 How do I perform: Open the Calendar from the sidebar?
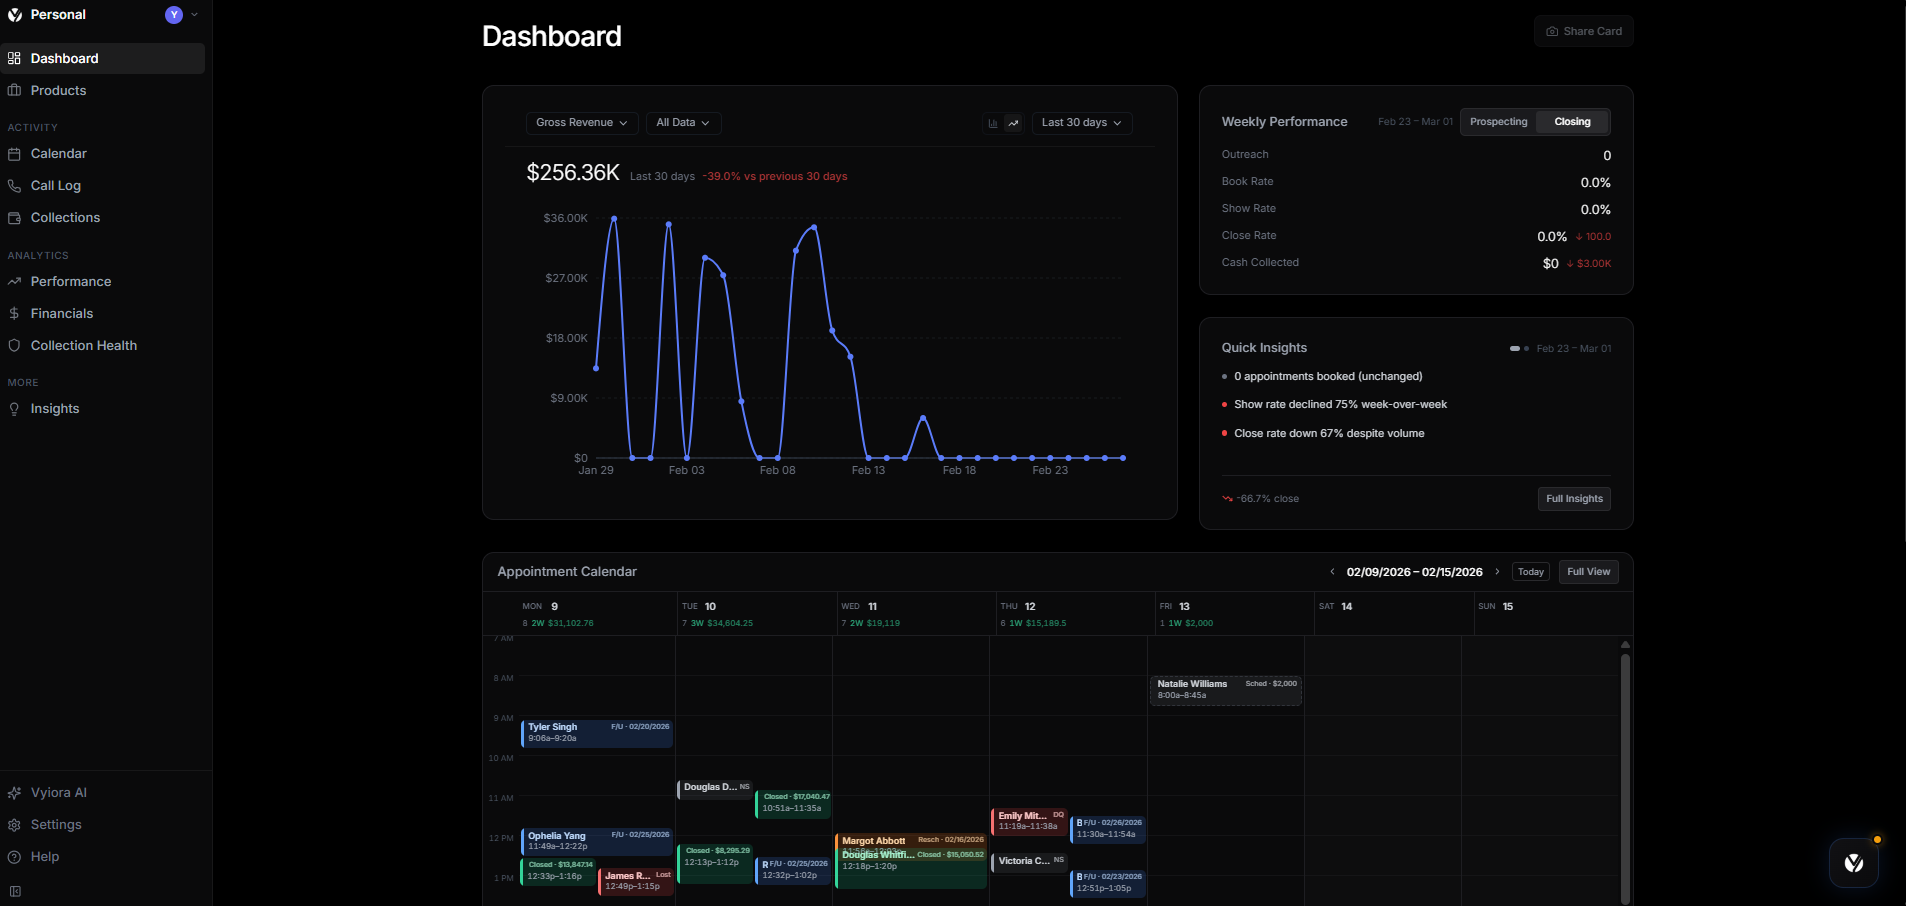15,154
